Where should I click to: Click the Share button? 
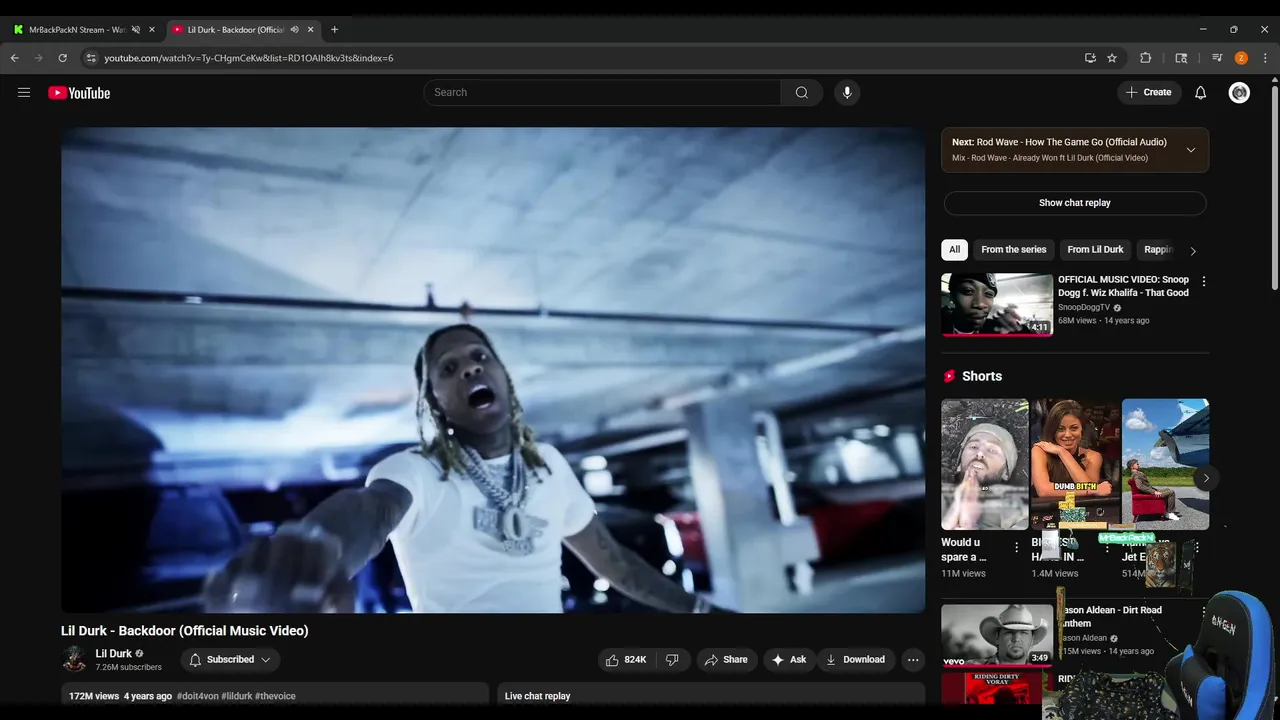coord(726,660)
